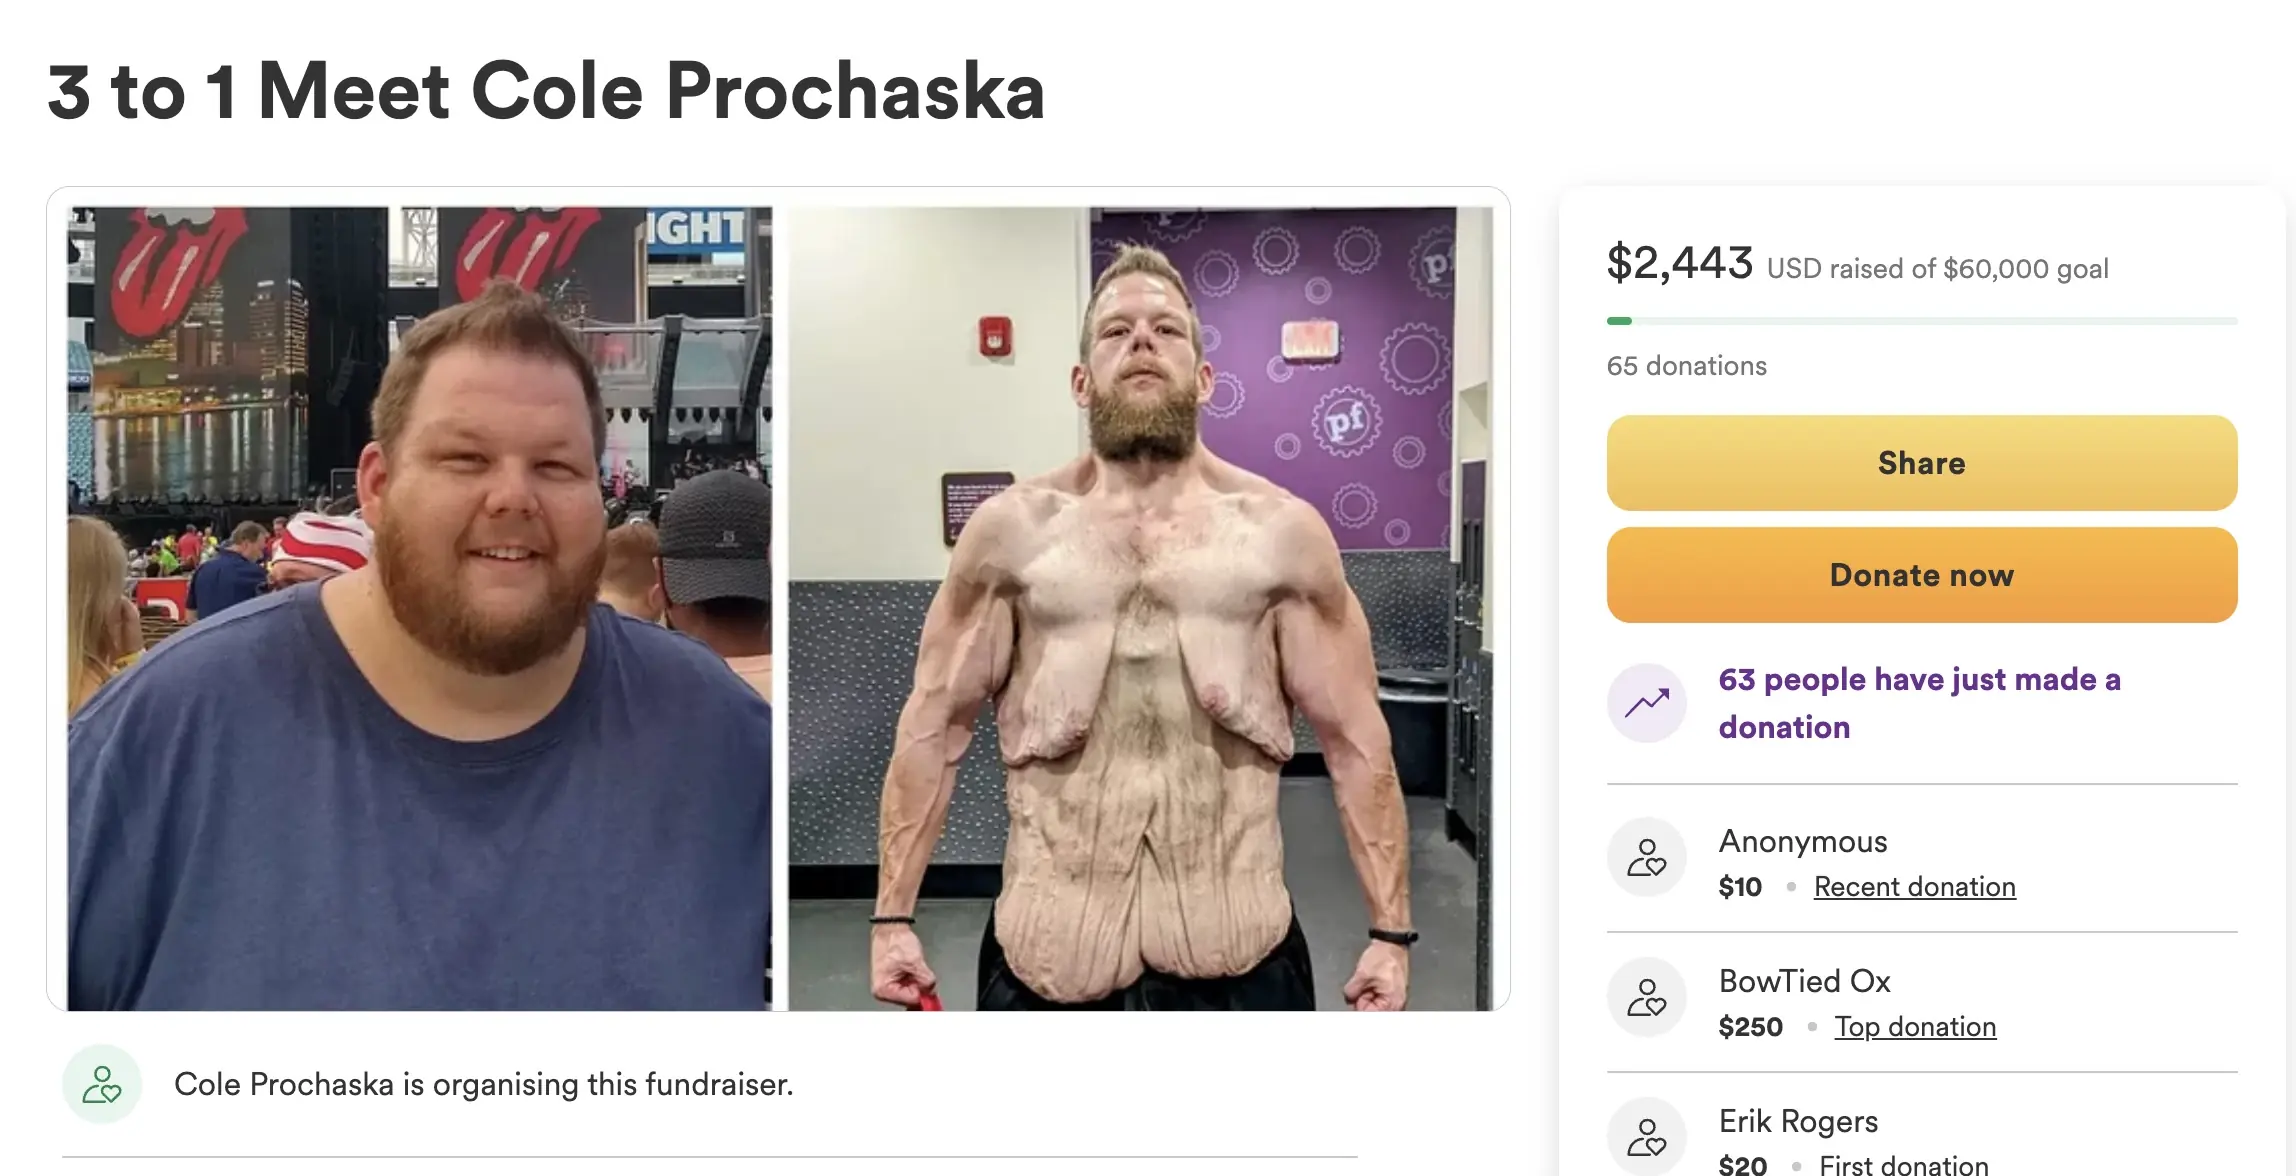Click the BowTied Ox donor avatar icon
Viewport: 2296px width, 1176px height.
[x=1646, y=997]
